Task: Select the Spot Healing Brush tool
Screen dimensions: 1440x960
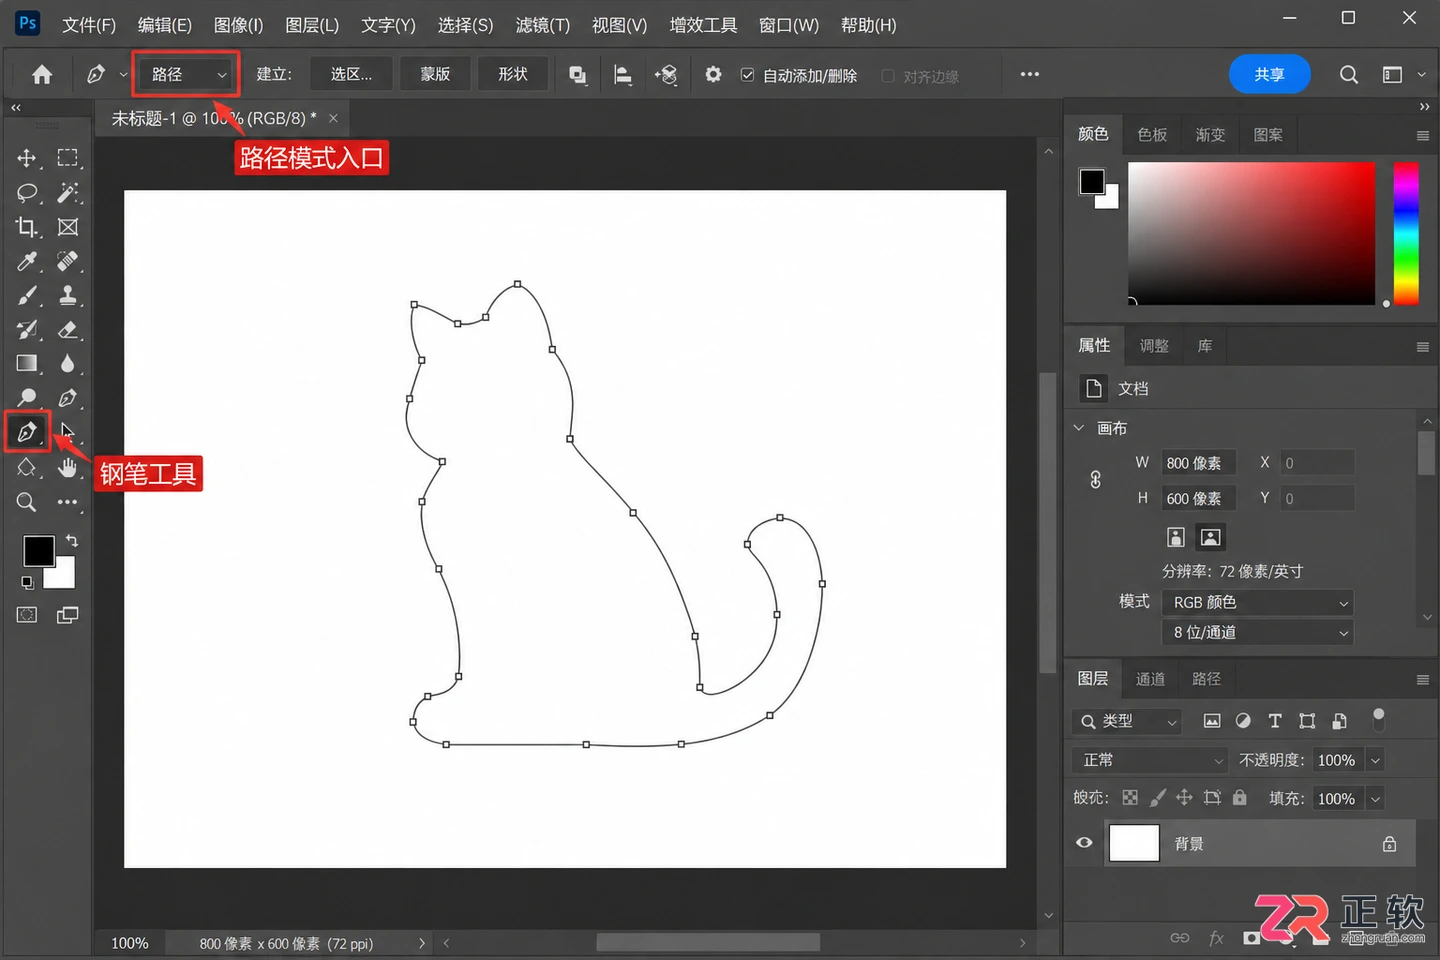Action: [x=68, y=261]
